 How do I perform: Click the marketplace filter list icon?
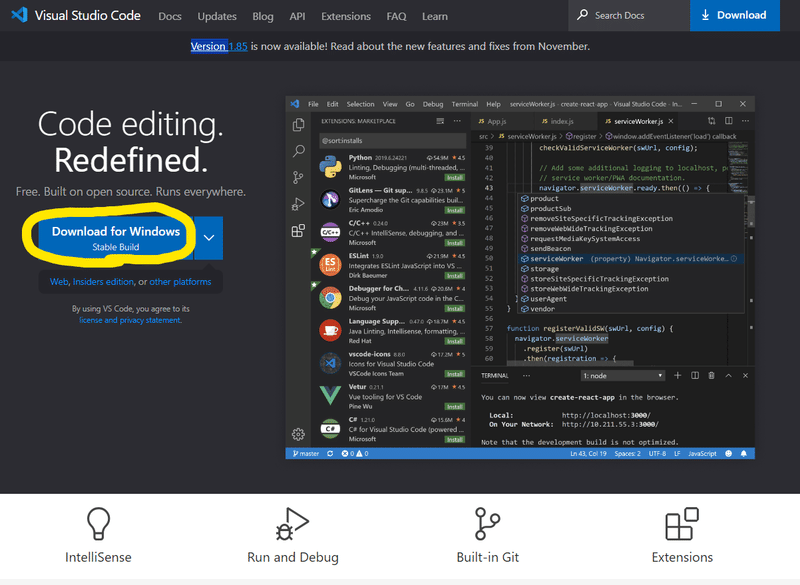point(440,121)
